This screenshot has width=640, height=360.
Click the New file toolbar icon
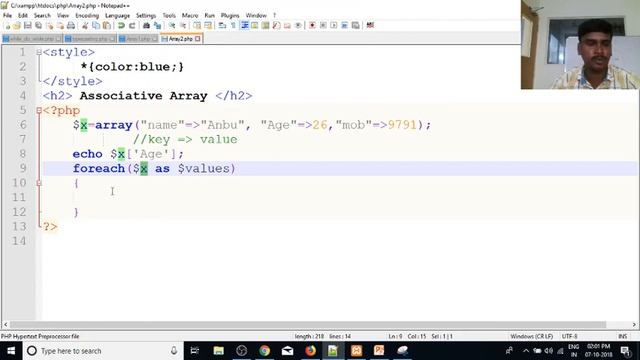click(7, 26)
